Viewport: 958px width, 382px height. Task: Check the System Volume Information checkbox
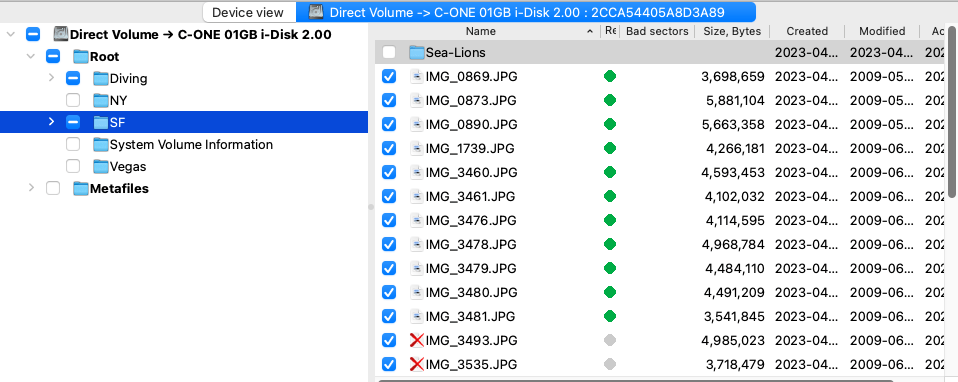click(x=73, y=145)
